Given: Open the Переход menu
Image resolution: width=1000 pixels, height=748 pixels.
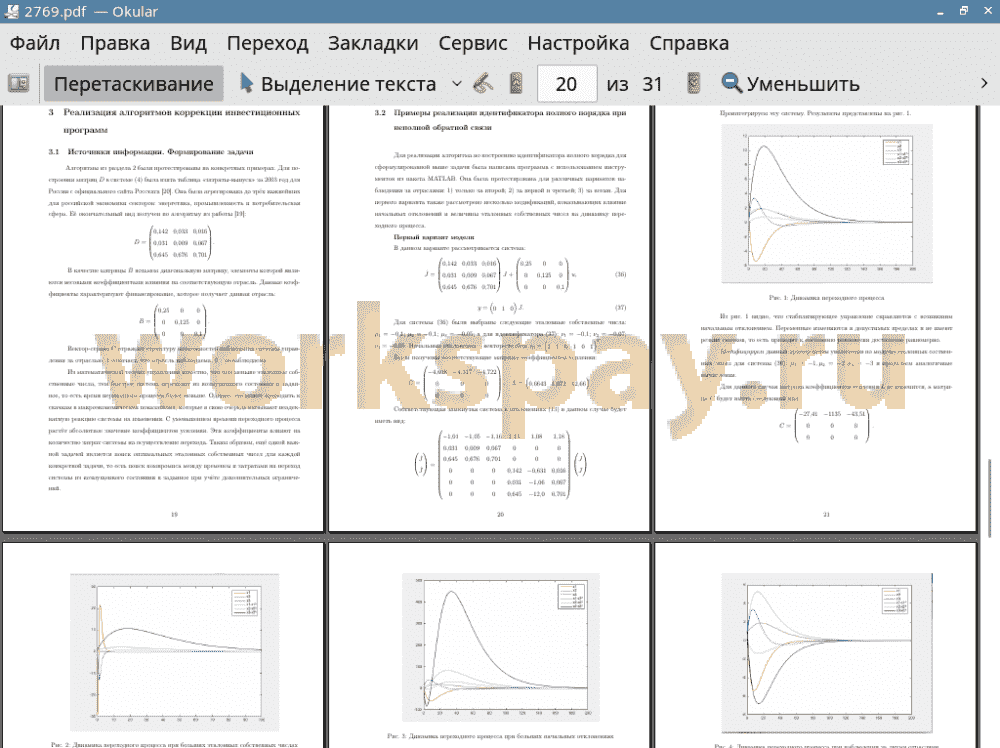Looking at the screenshot, I should click(x=267, y=43).
